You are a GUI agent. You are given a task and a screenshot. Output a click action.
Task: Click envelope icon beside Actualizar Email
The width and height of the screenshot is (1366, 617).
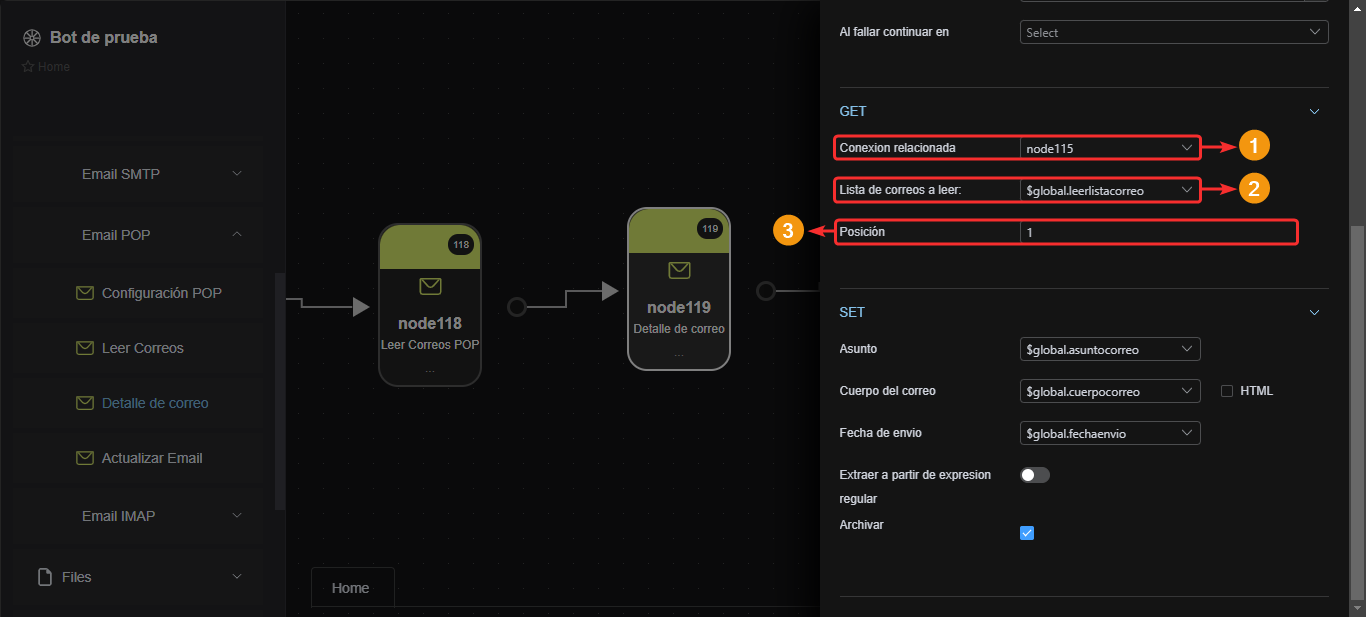[85, 458]
